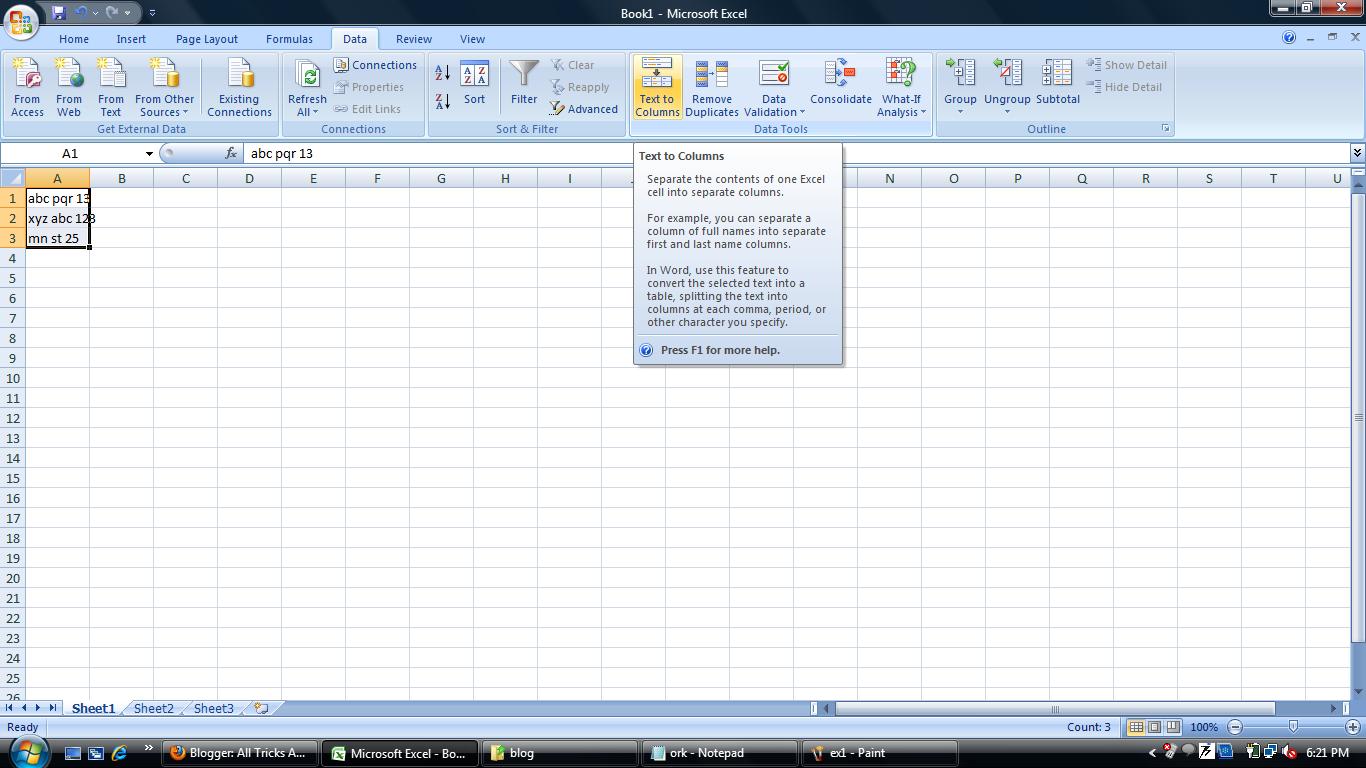Click the 100% zoom level

pos(1204,727)
